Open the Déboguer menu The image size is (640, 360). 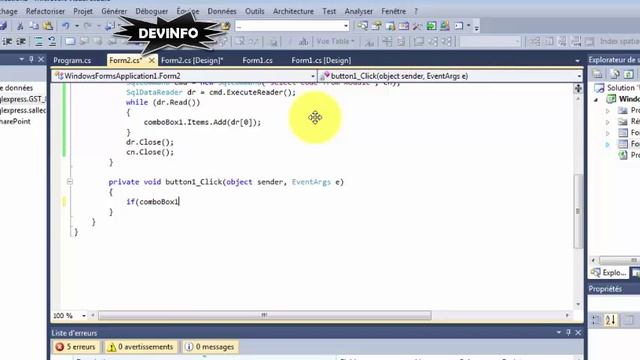[151, 11]
